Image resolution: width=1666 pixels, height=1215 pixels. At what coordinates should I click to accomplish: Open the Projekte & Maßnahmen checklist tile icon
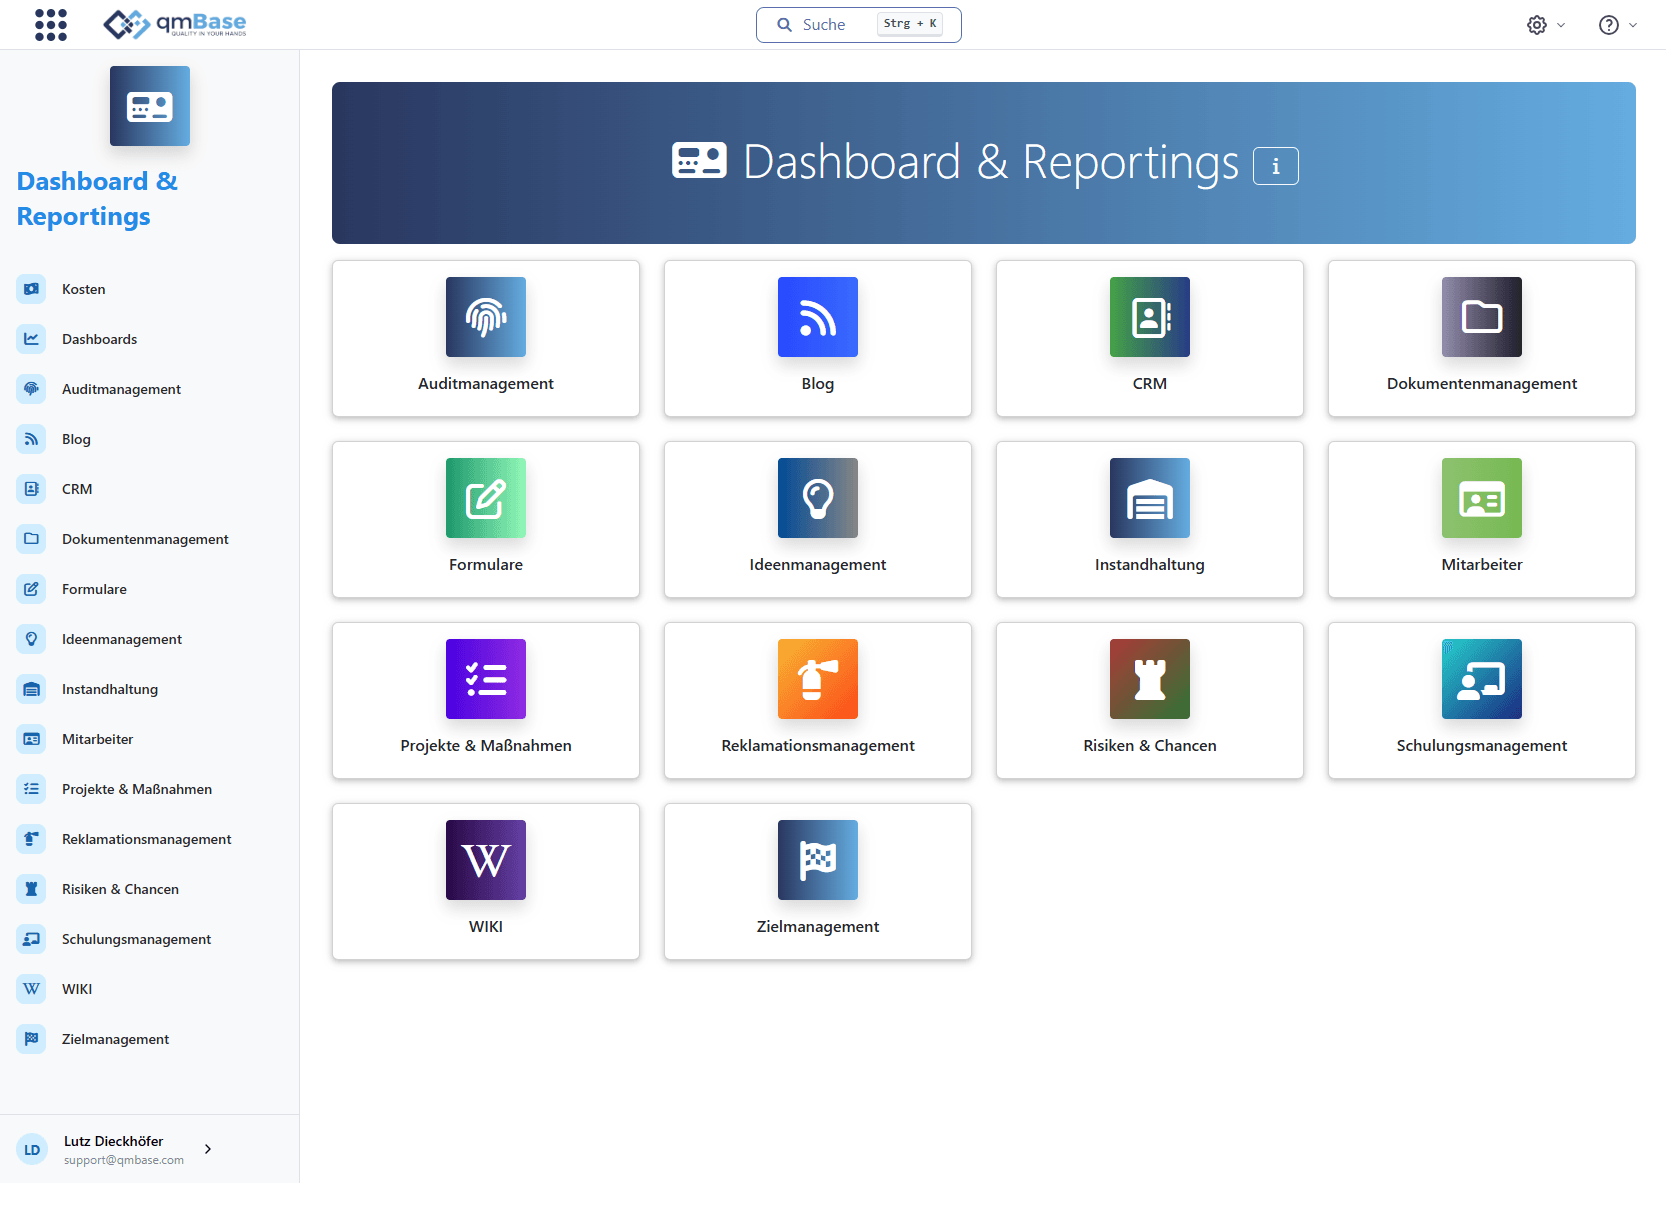click(x=486, y=679)
